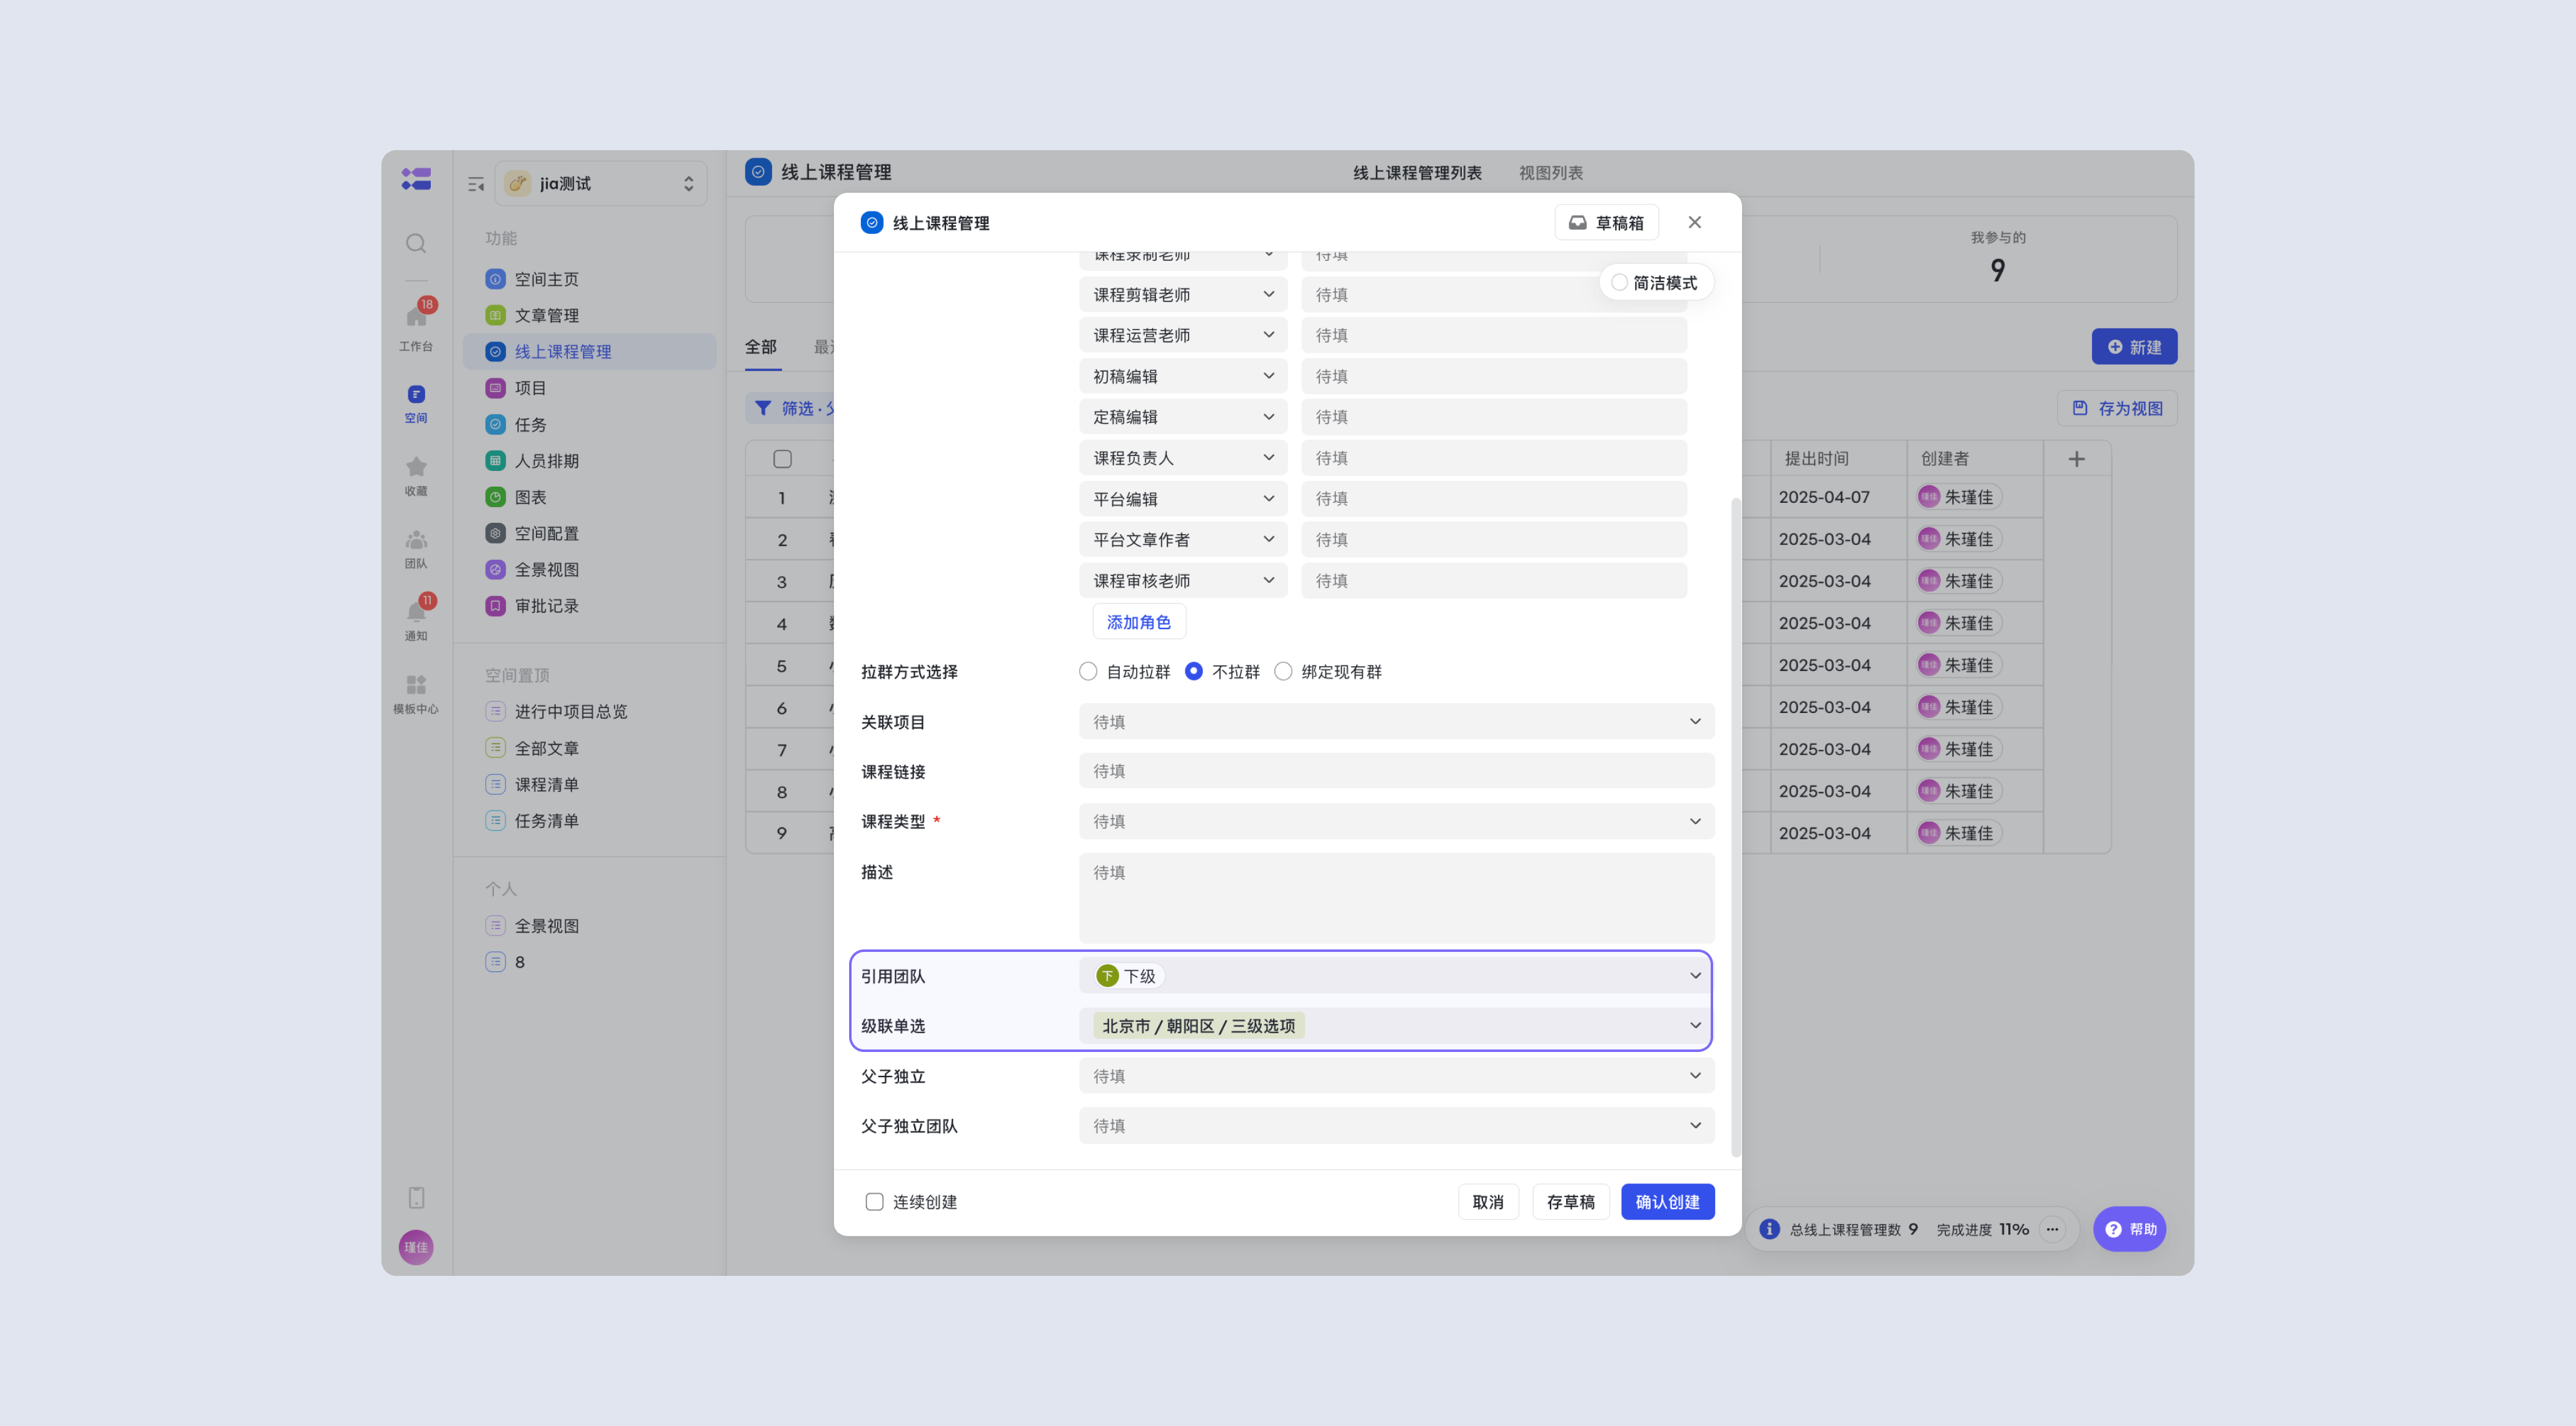The height and width of the screenshot is (1426, 2576).
Task: Open the 初稿编辑 role dropdown
Action: (1183, 376)
